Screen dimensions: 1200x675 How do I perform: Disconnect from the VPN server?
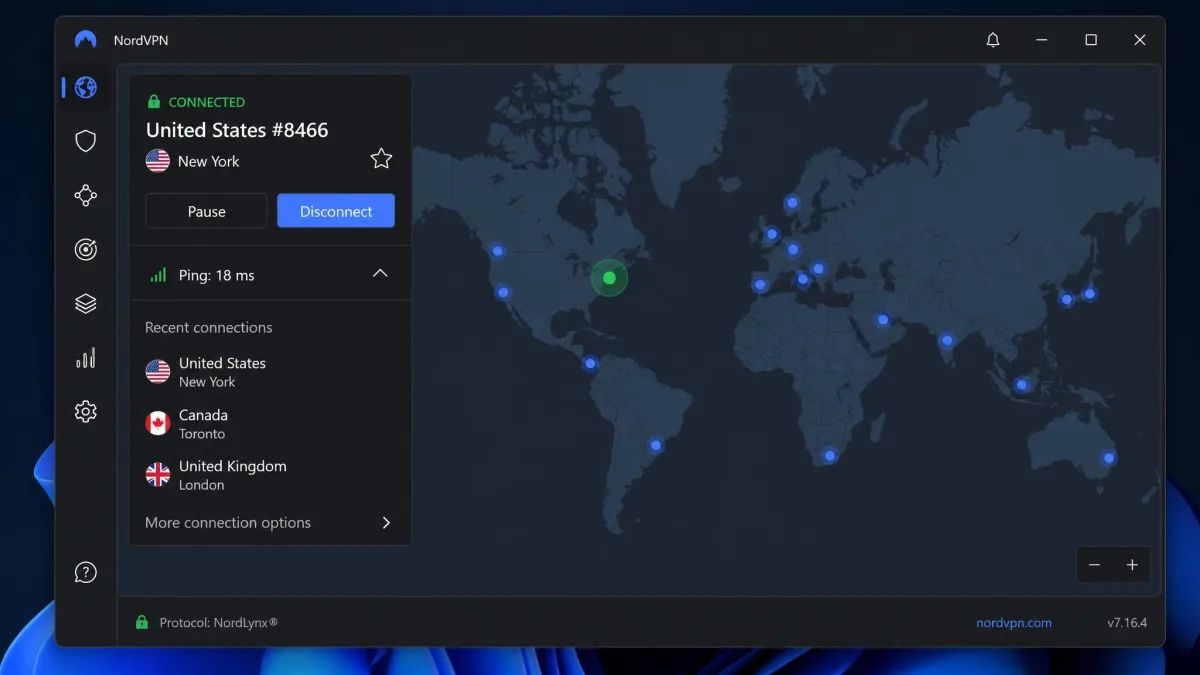coord(336,211)
